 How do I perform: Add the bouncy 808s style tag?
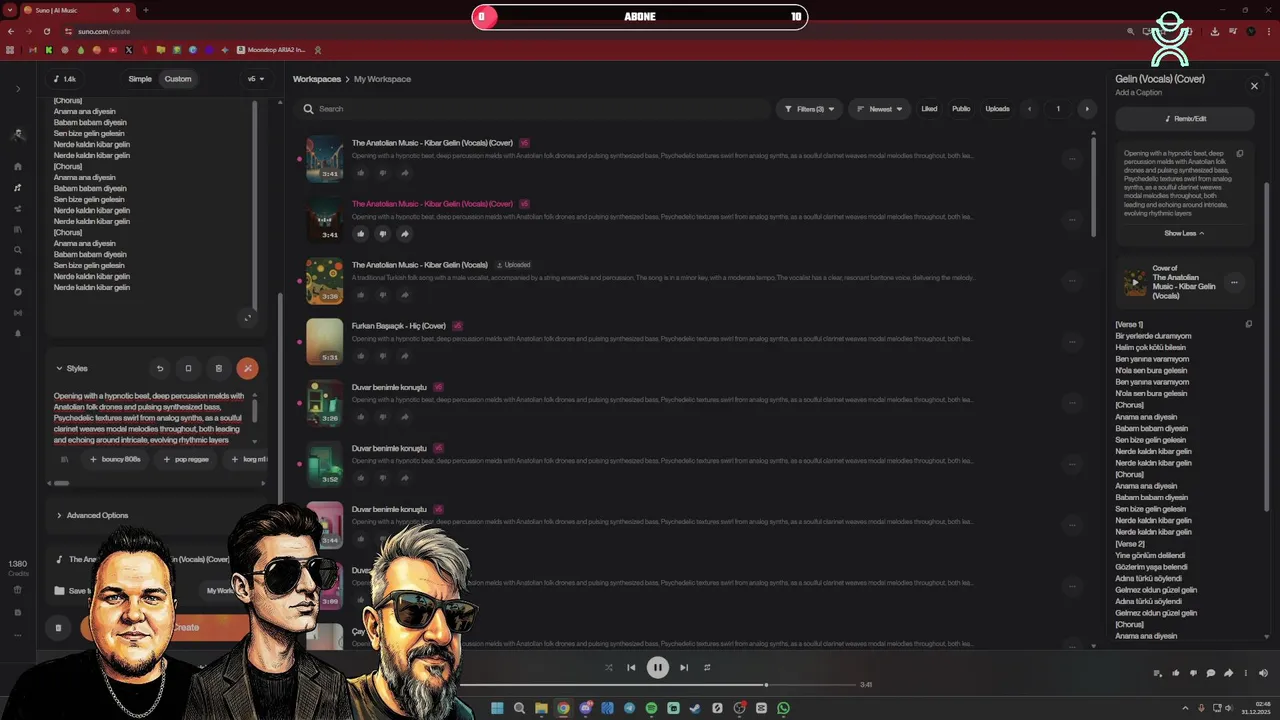(x=115, y=459)
